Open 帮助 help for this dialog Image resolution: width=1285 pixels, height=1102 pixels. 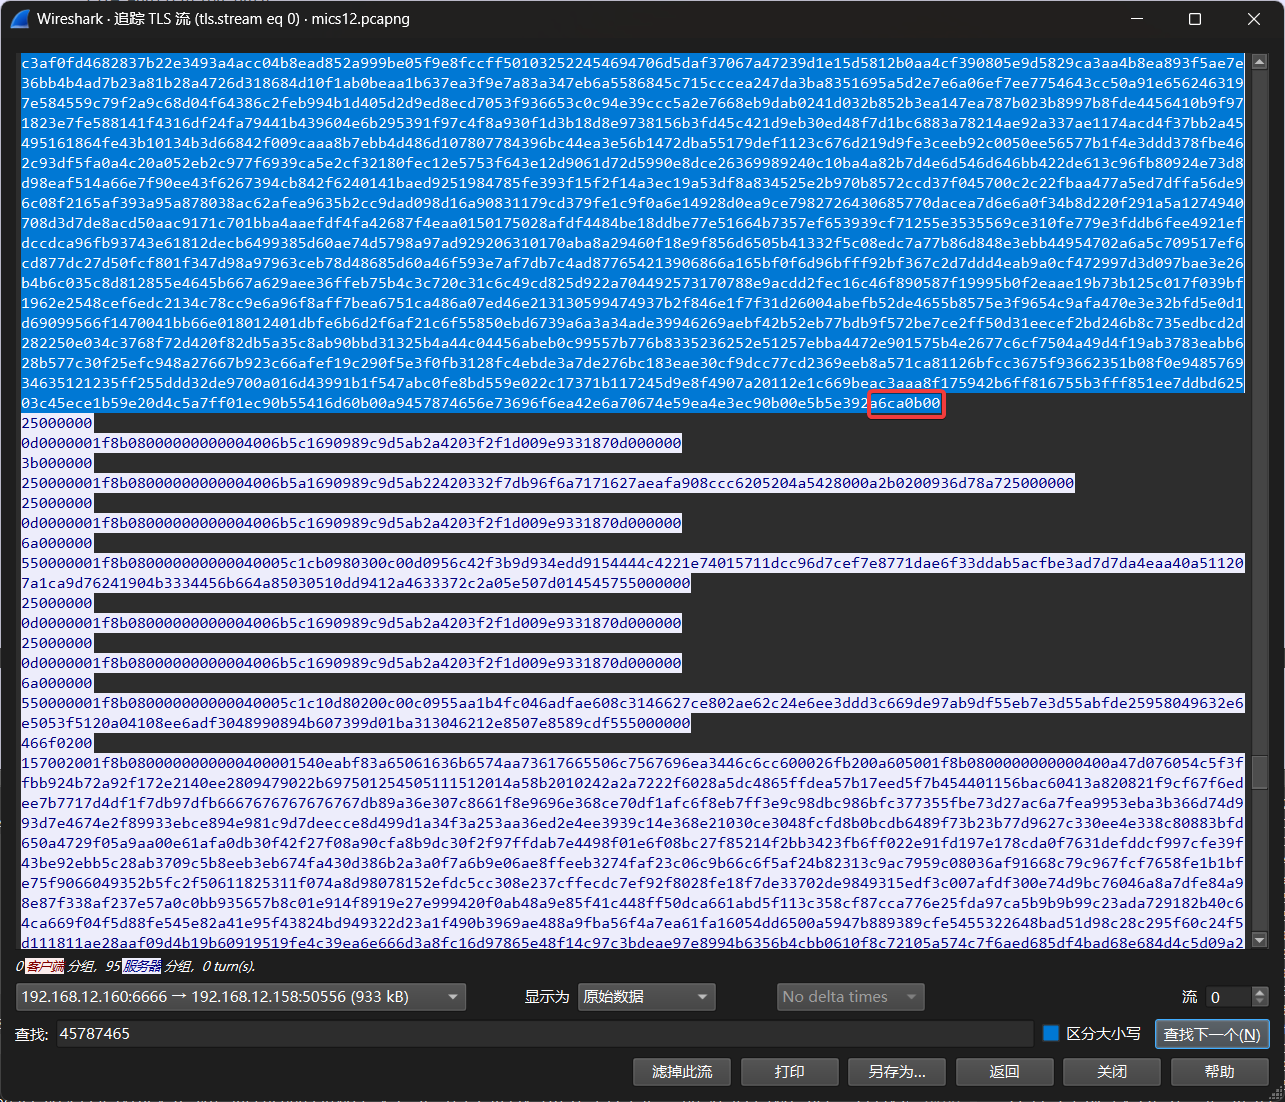pos(1219,1071)
